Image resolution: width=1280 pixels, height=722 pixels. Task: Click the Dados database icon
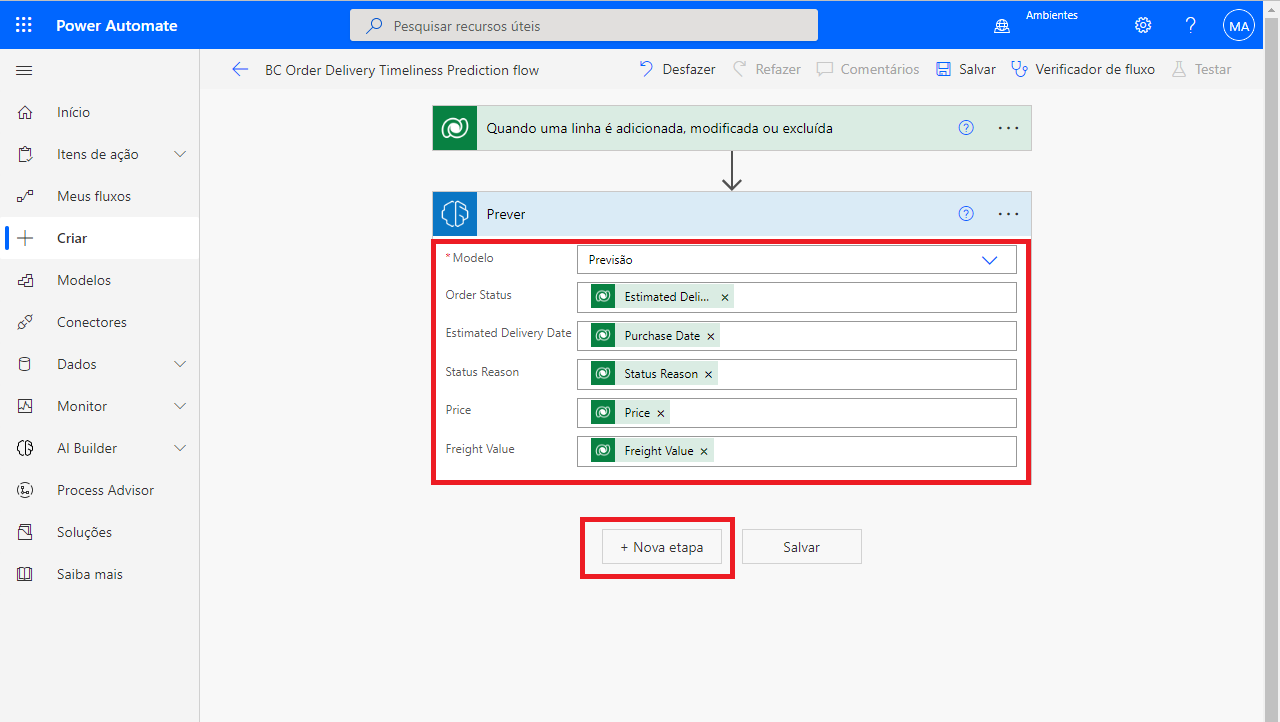pyautogui.click(x=25, y=364)
